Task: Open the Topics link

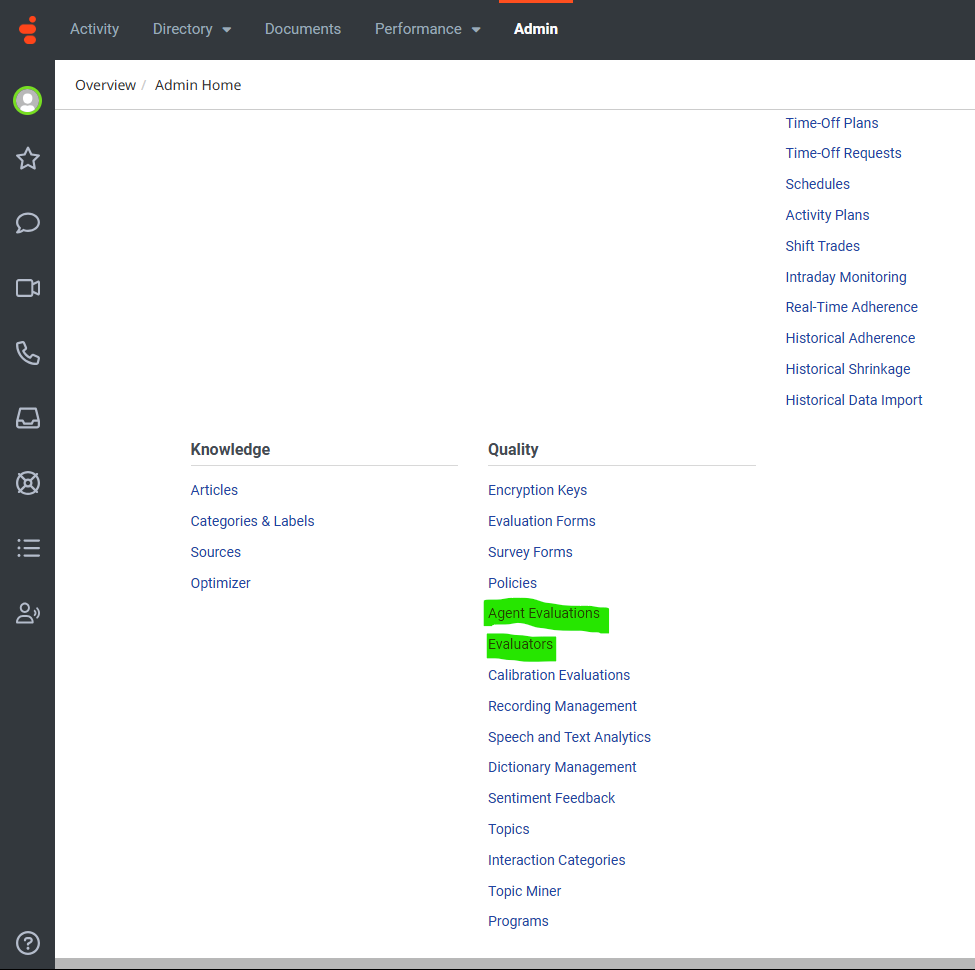Action: click(x=508, y=829)
